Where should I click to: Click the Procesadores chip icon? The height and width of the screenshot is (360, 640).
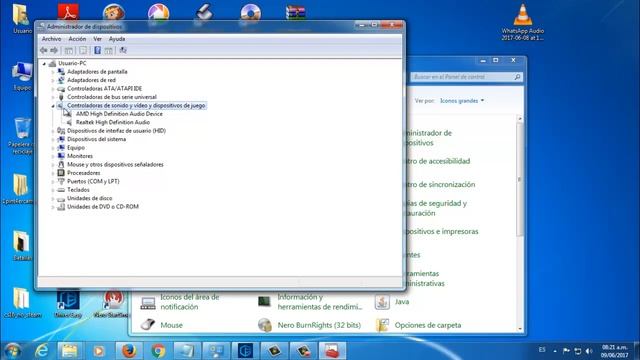(61, 173)
